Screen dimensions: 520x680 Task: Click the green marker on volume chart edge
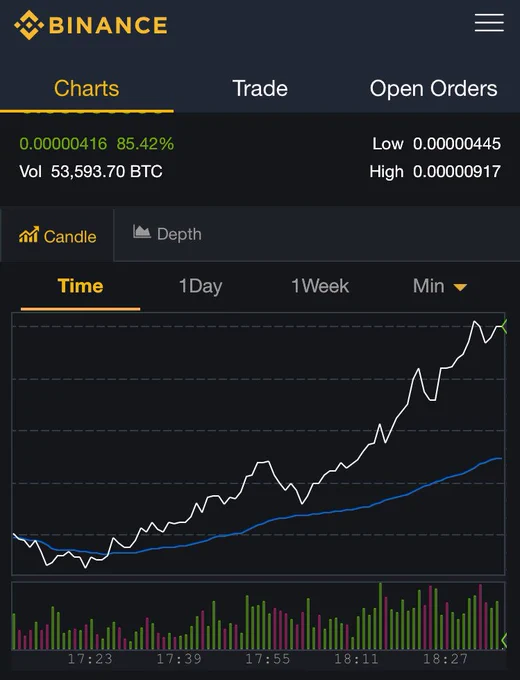tap(504, 640)
